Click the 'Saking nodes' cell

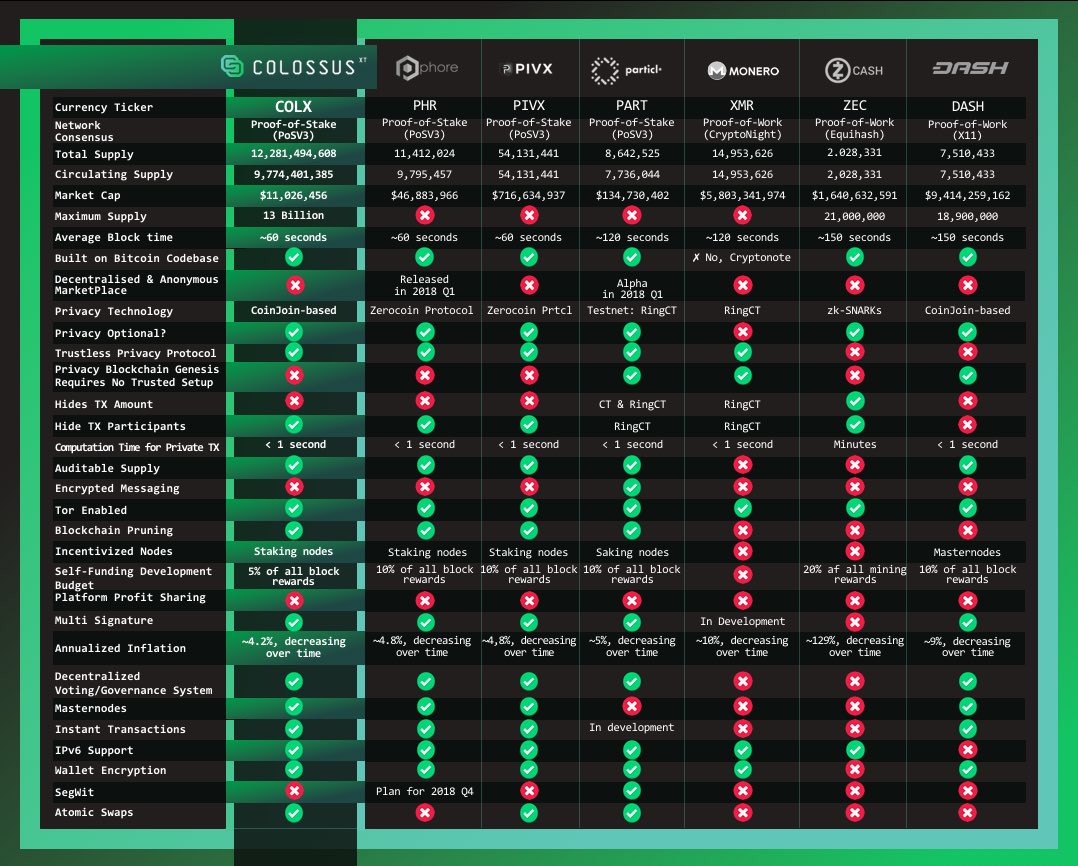[x=632, y=553]
